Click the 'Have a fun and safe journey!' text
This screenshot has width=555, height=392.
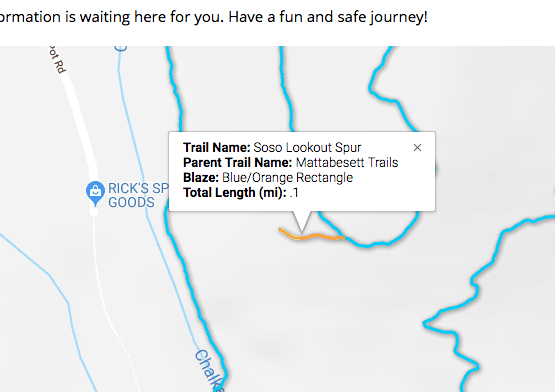click(328, 17)
